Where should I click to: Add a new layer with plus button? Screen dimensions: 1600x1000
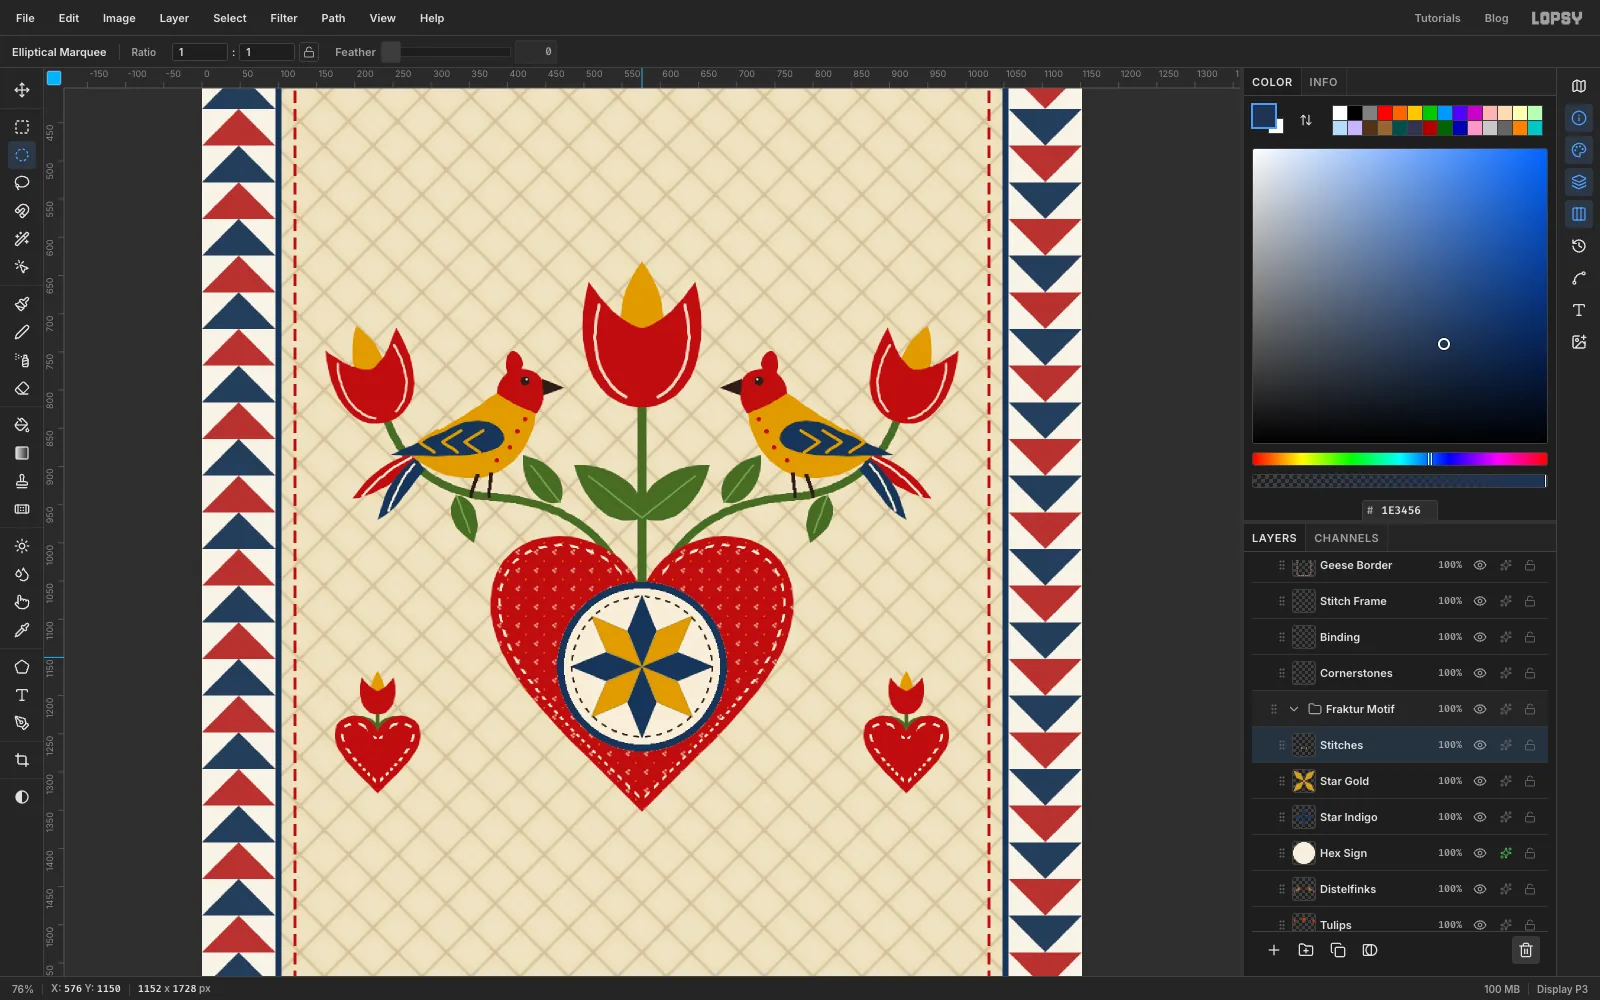click(1274, 950)
